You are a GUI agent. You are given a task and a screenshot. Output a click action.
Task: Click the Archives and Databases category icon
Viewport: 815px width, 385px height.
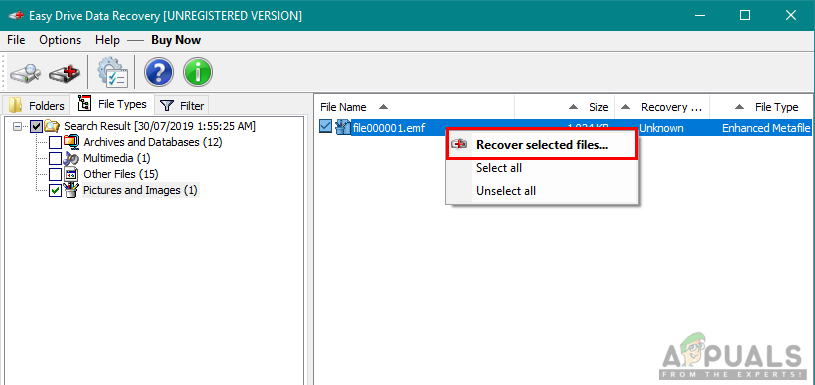[x=72, y=141]
